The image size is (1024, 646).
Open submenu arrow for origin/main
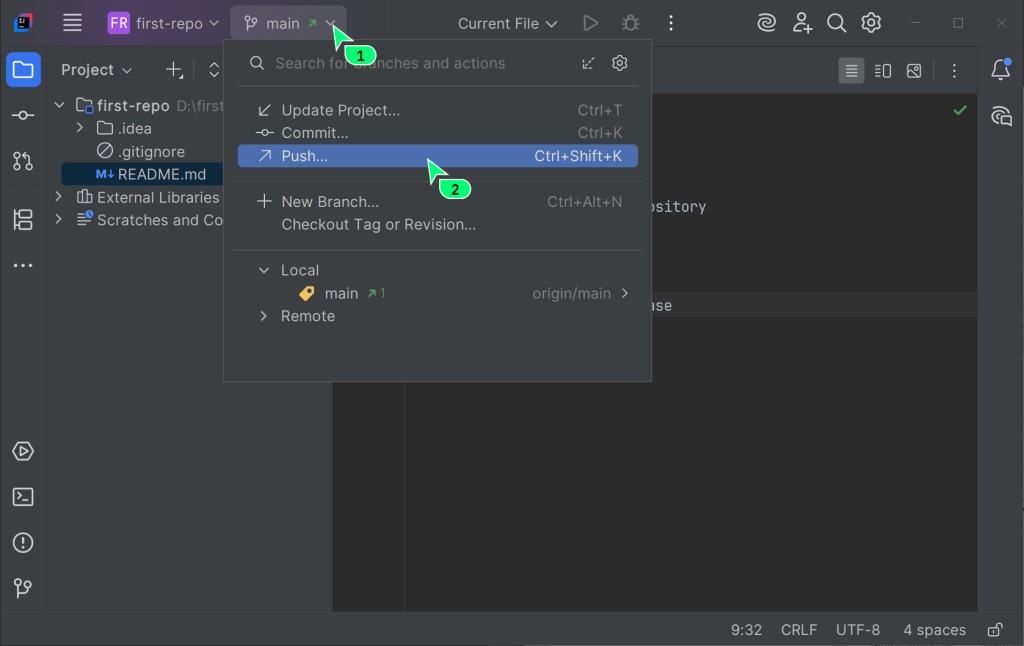point(625,293)
